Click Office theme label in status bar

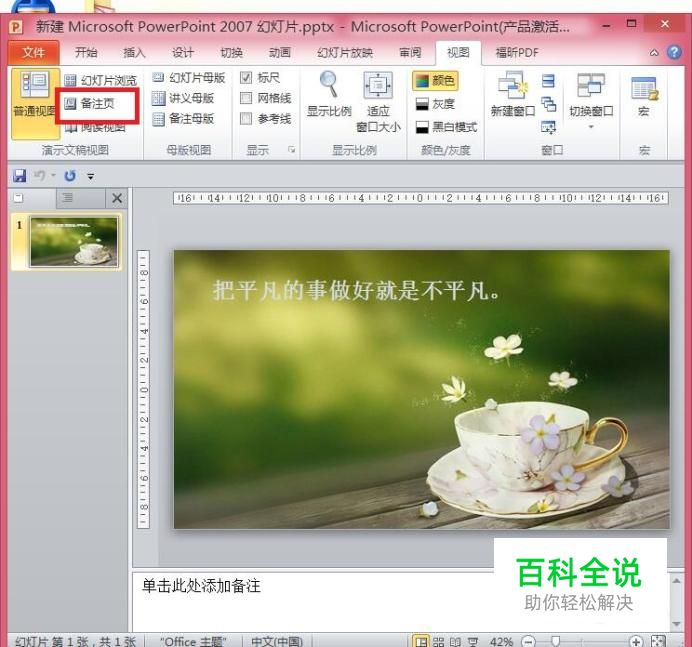[193, 641]
